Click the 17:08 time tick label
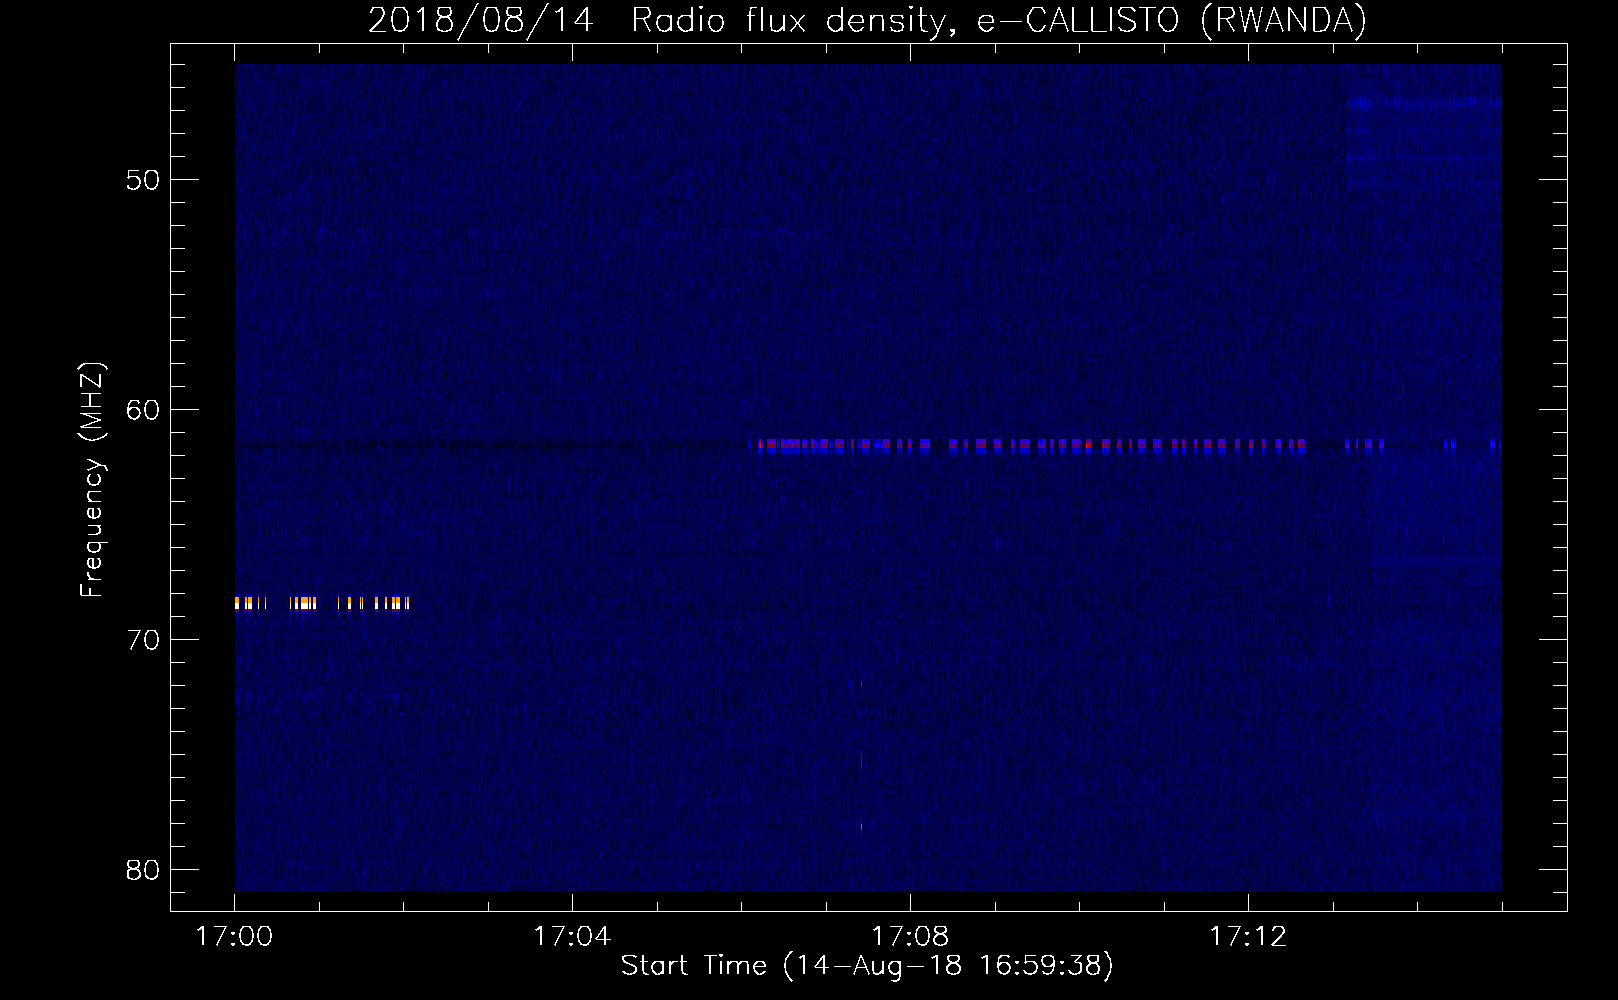 tap(910, 936)
